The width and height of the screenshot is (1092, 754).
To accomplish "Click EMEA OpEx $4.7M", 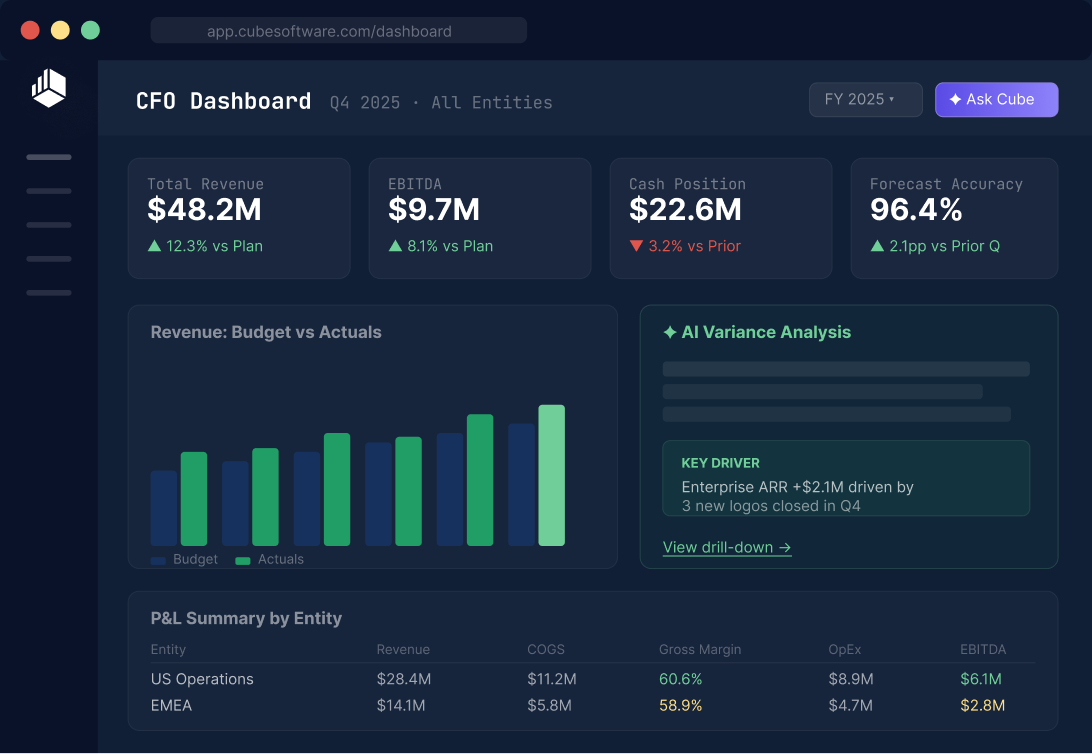I will coord(850,705).
